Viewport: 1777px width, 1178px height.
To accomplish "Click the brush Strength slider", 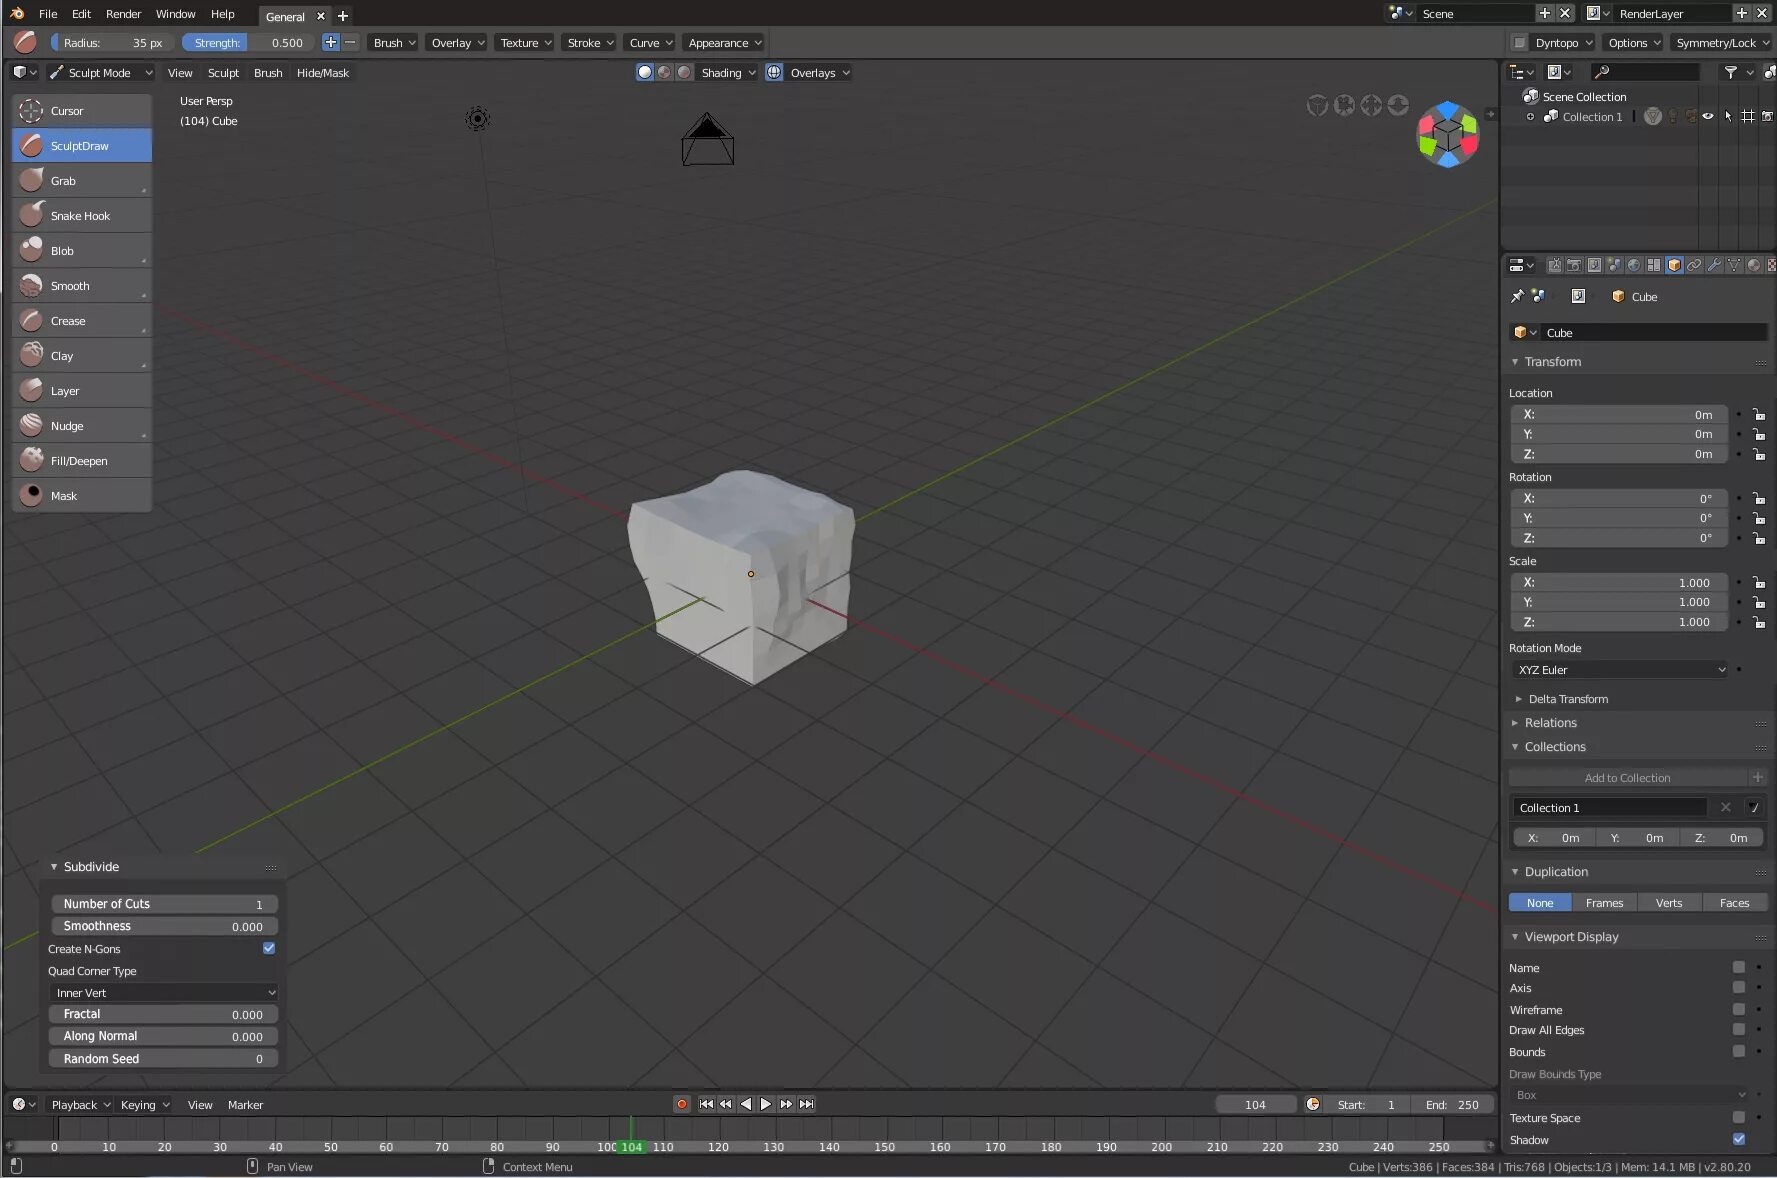I will coord(248,43).
